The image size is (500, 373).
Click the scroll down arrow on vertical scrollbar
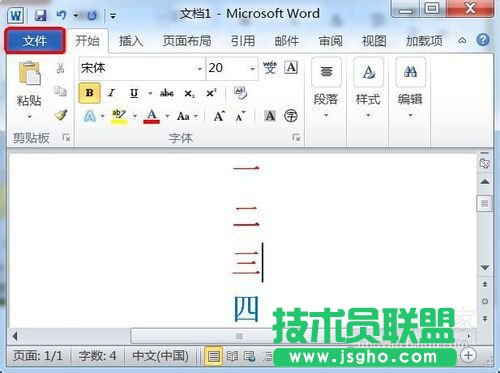[x=485, y=268]
